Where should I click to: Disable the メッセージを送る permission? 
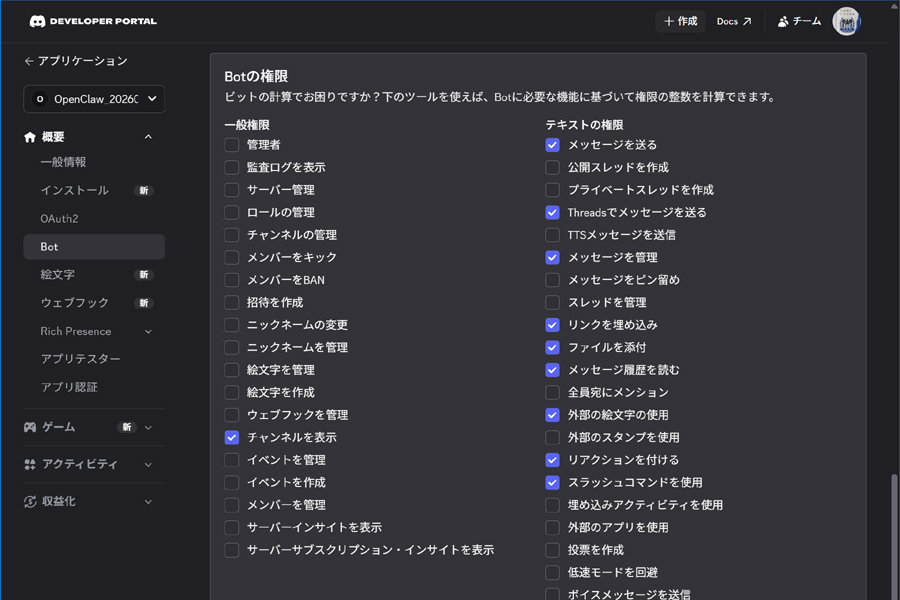551,144
